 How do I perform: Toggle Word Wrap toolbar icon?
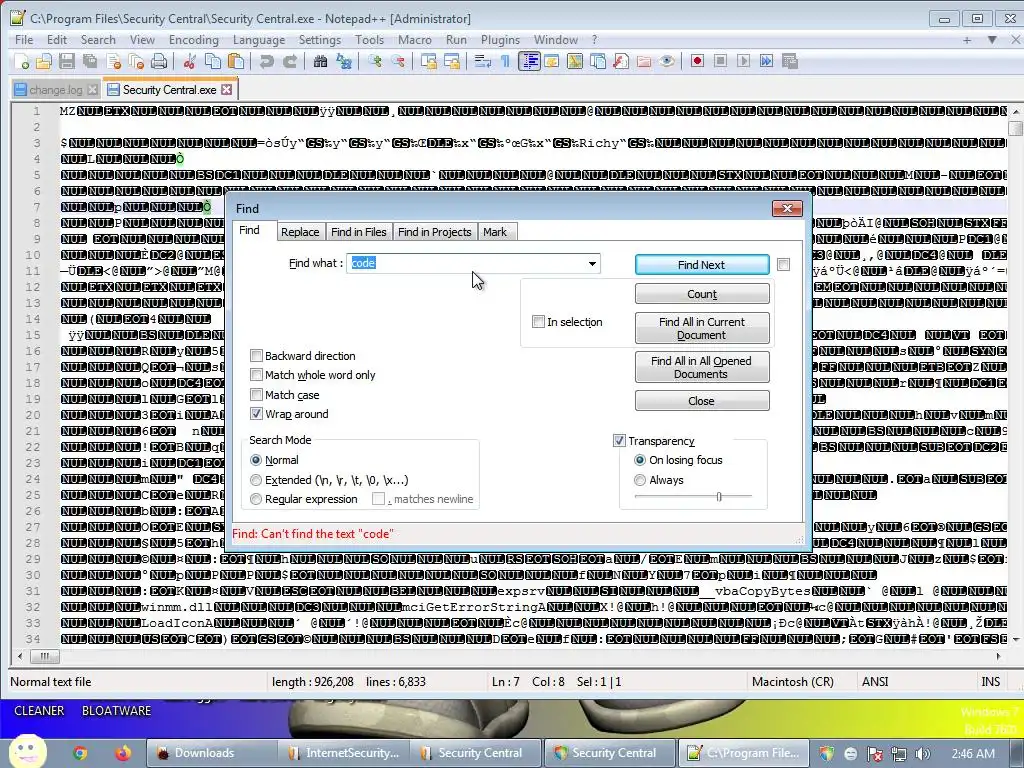pos(483,61)
